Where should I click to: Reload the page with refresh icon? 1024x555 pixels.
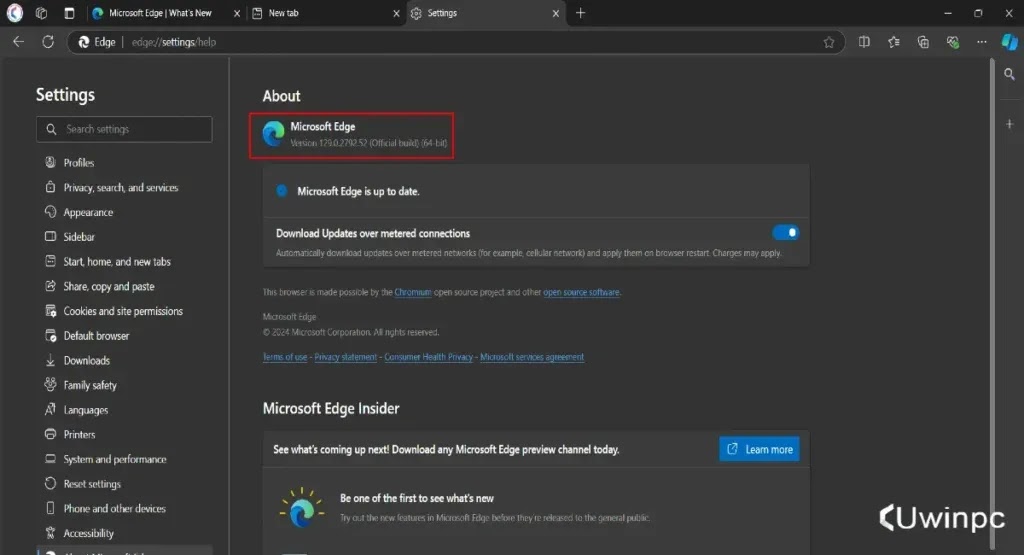pos(48,42)
